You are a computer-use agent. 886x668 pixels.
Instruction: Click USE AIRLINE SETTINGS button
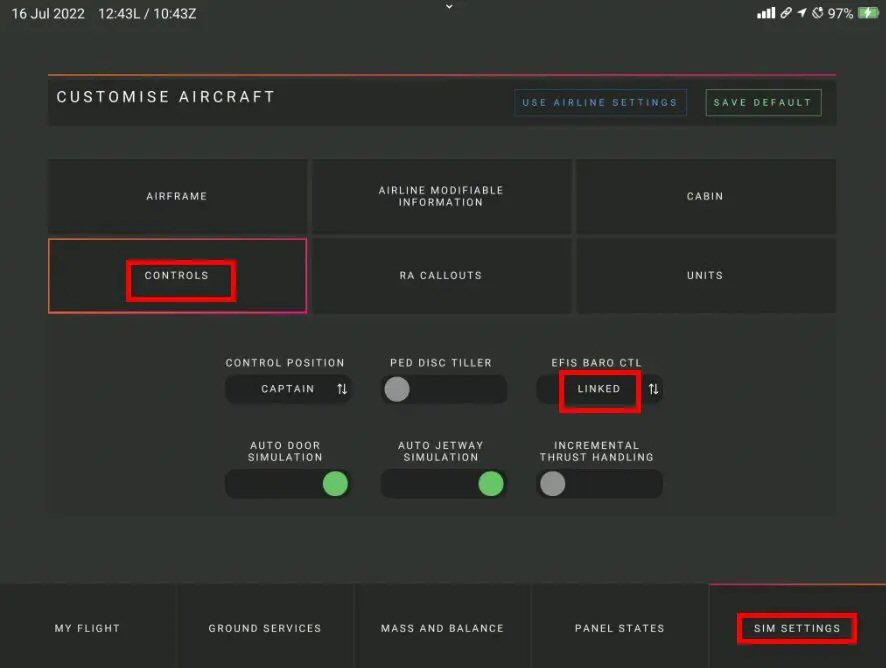[x=600, y=102]
